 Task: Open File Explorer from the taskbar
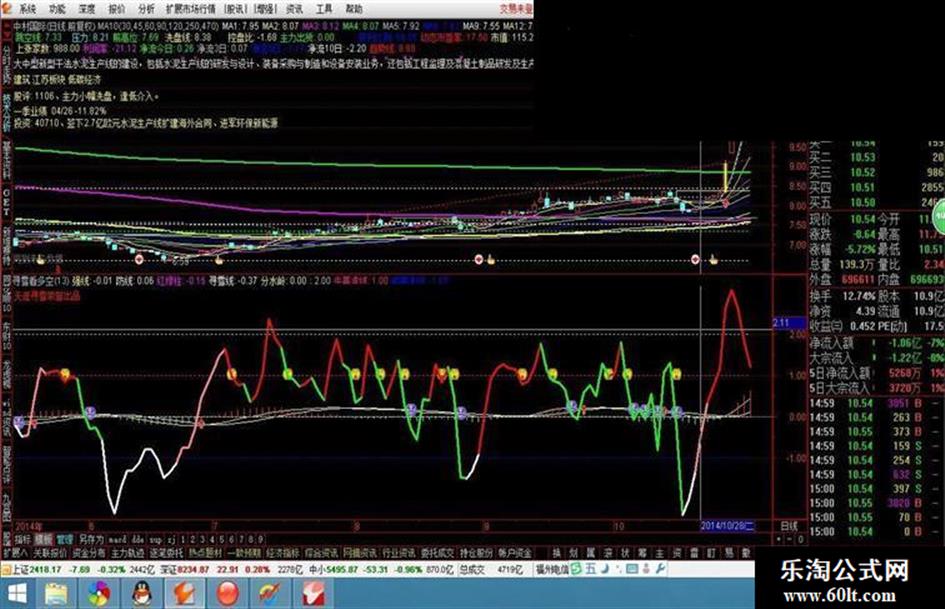pos(57,595)
